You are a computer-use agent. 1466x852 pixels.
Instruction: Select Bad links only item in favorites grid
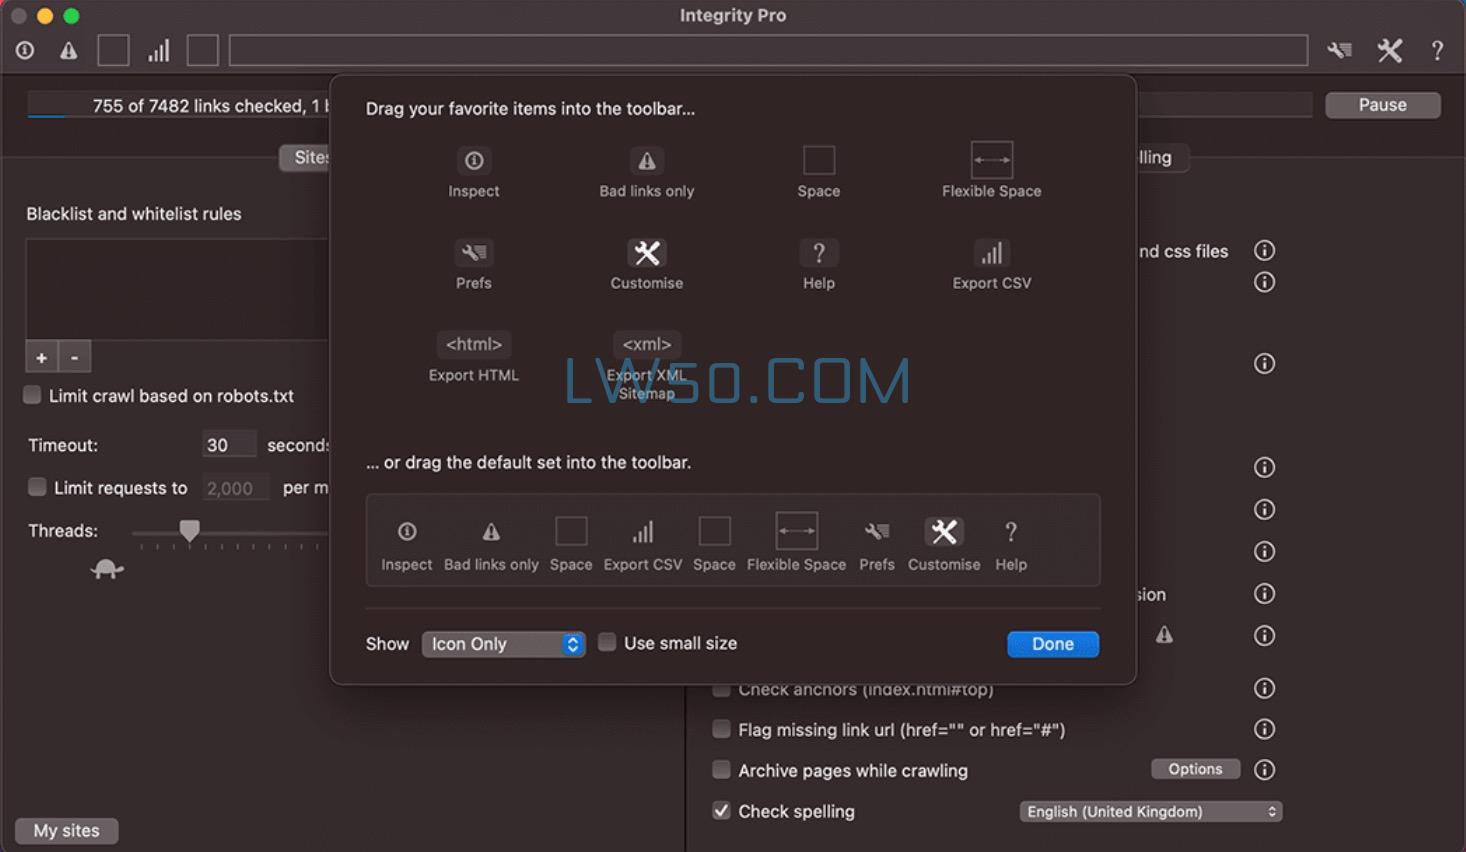point(647,173)
